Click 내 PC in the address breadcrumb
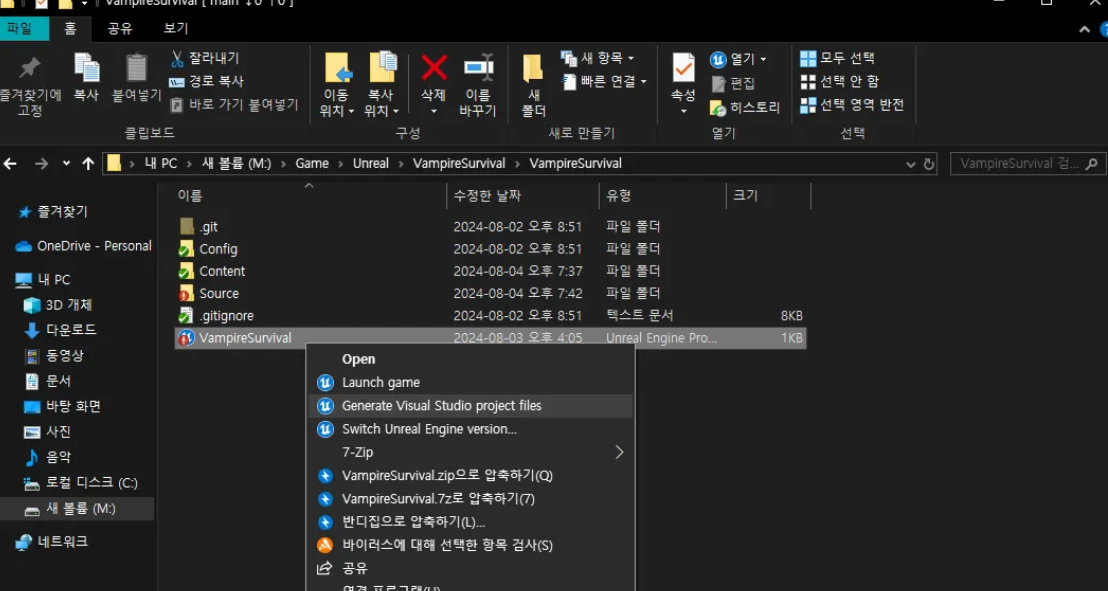The width and height of the screenshot is (1108, 591). pyautogui.click(x=160, y=164)
